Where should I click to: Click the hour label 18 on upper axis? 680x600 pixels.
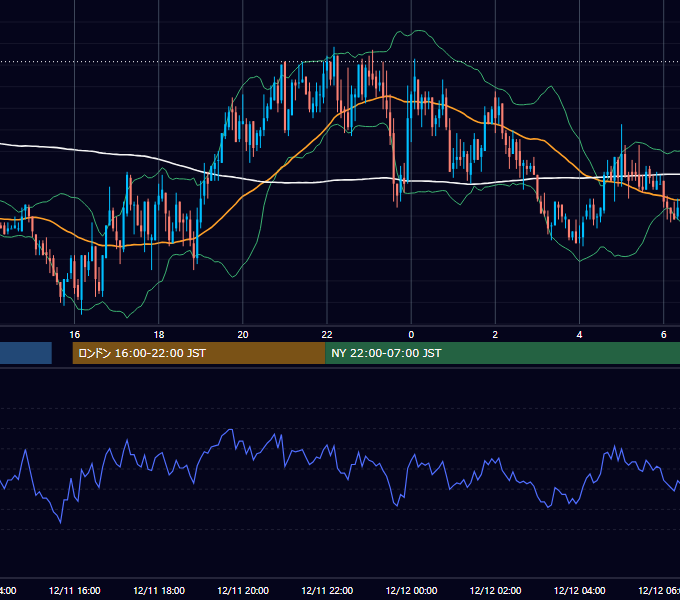click(x=159, y=335)
